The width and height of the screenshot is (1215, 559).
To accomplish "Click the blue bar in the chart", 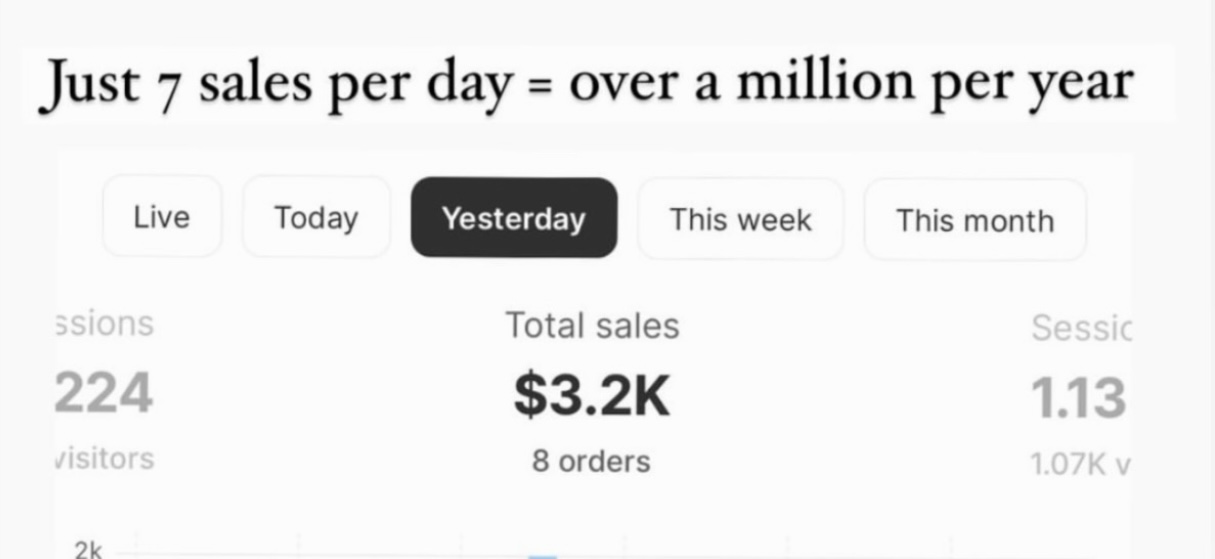I will click(x=542, y=556).
